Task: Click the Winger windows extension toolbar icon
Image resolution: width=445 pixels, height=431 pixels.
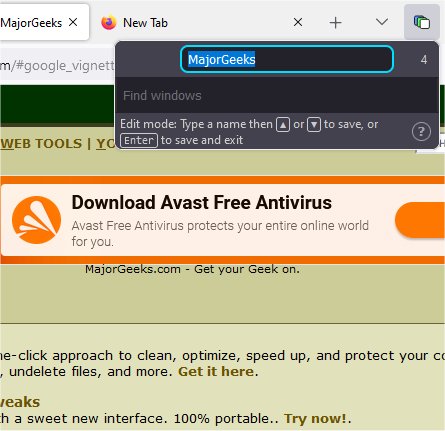Action: pos(421,23)
